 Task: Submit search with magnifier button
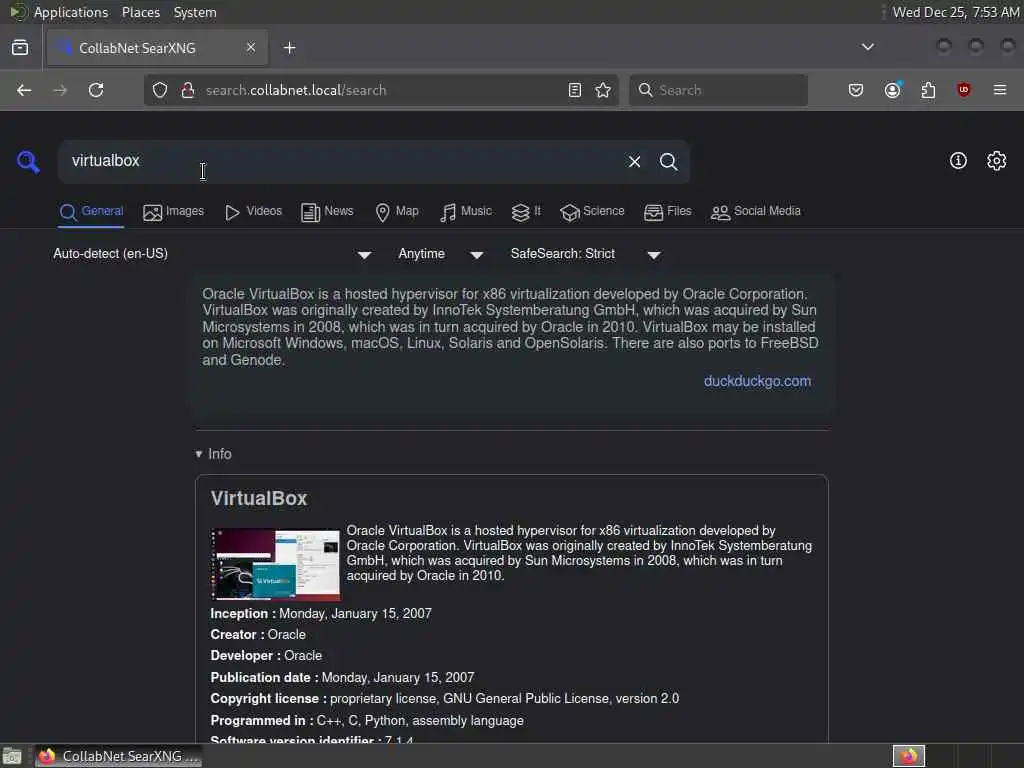(668, 161)
